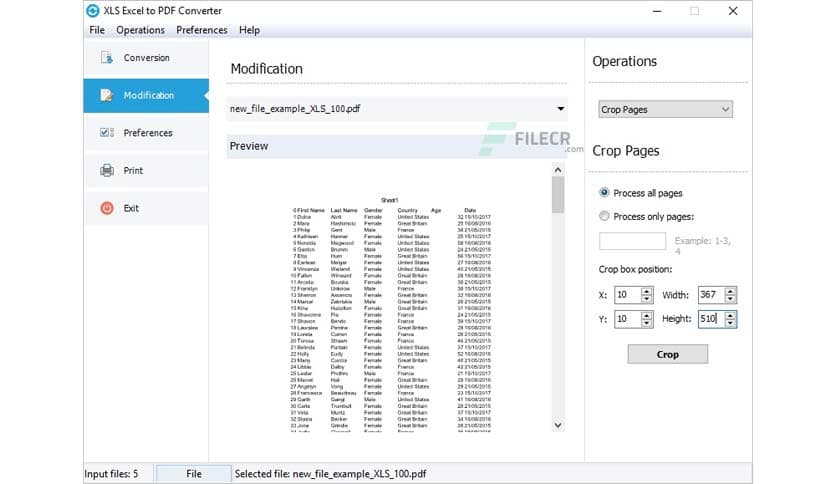Click the app logo in title bar
Viewport: 836px width, 484px height.
tap(93, 11)
